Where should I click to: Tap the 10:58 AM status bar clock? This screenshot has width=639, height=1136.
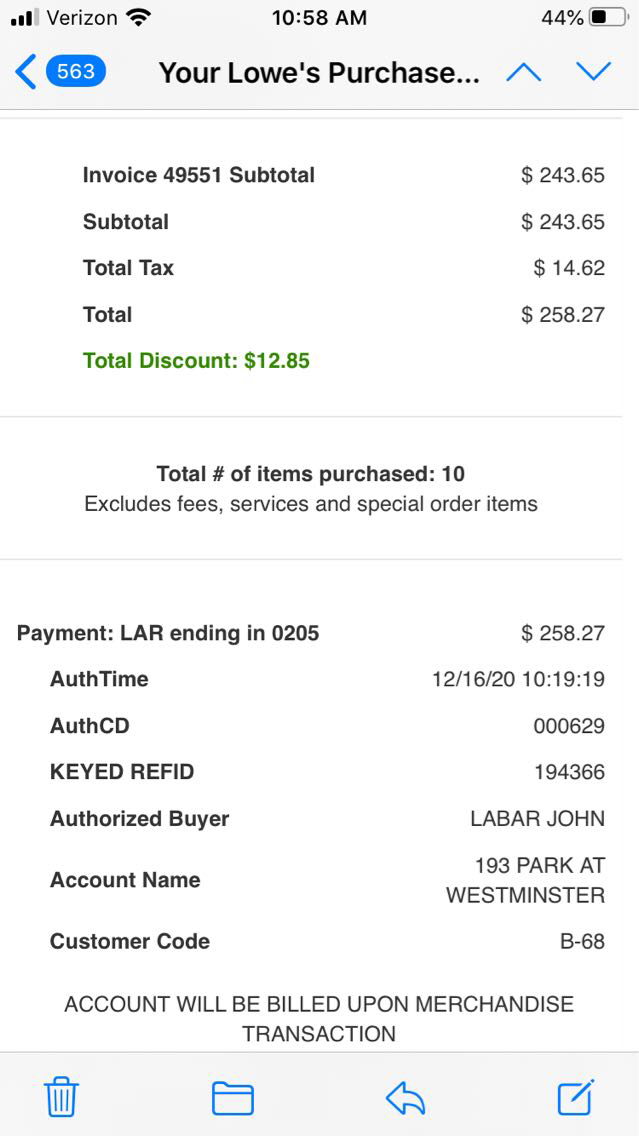319,18
